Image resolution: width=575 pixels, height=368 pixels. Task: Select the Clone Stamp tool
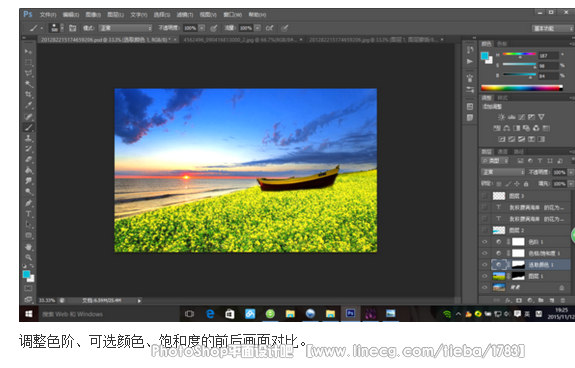pos(28,138)
